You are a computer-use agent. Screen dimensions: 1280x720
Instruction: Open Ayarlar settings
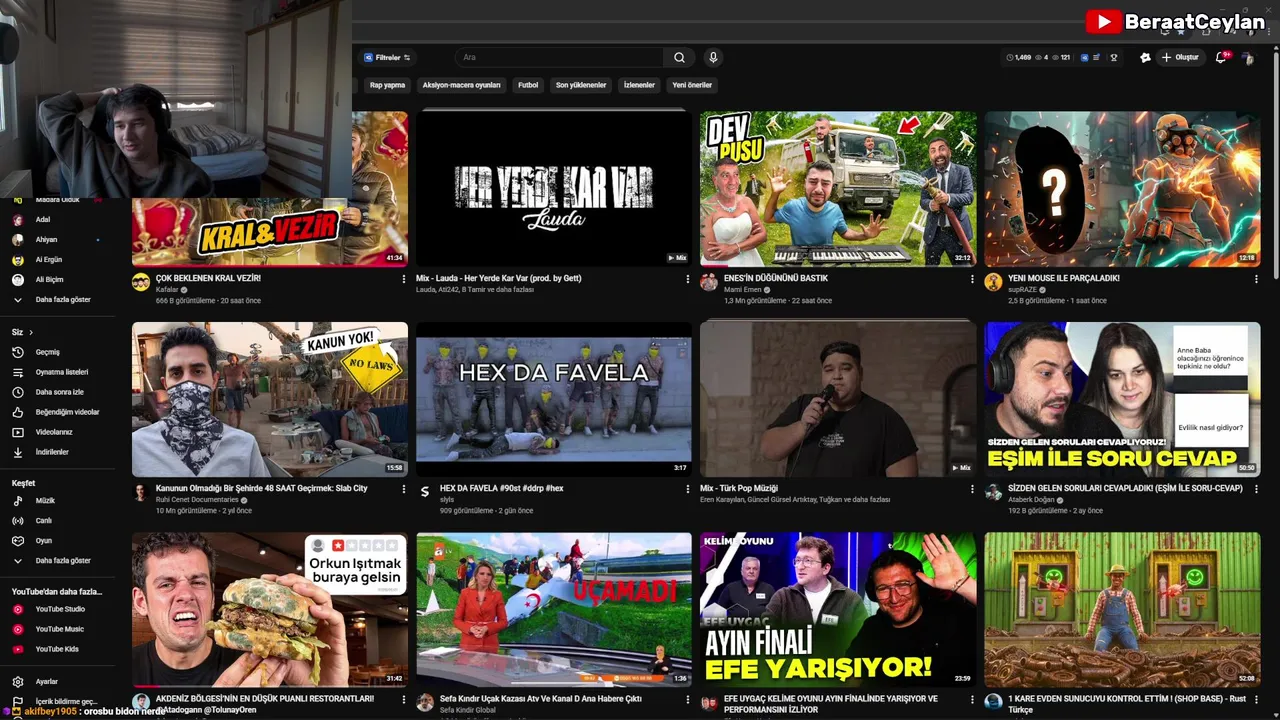point(46,681)
